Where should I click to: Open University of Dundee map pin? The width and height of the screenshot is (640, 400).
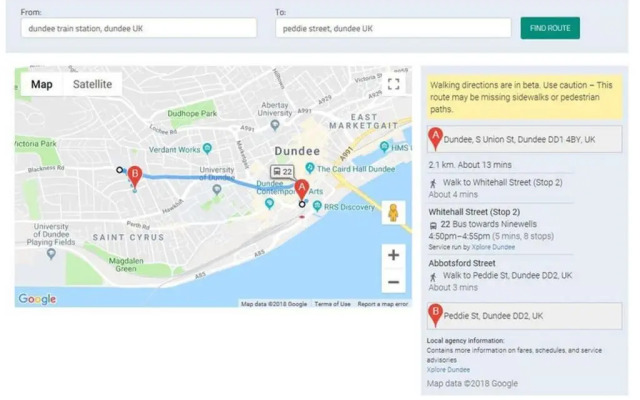click(x=217, y=189)
